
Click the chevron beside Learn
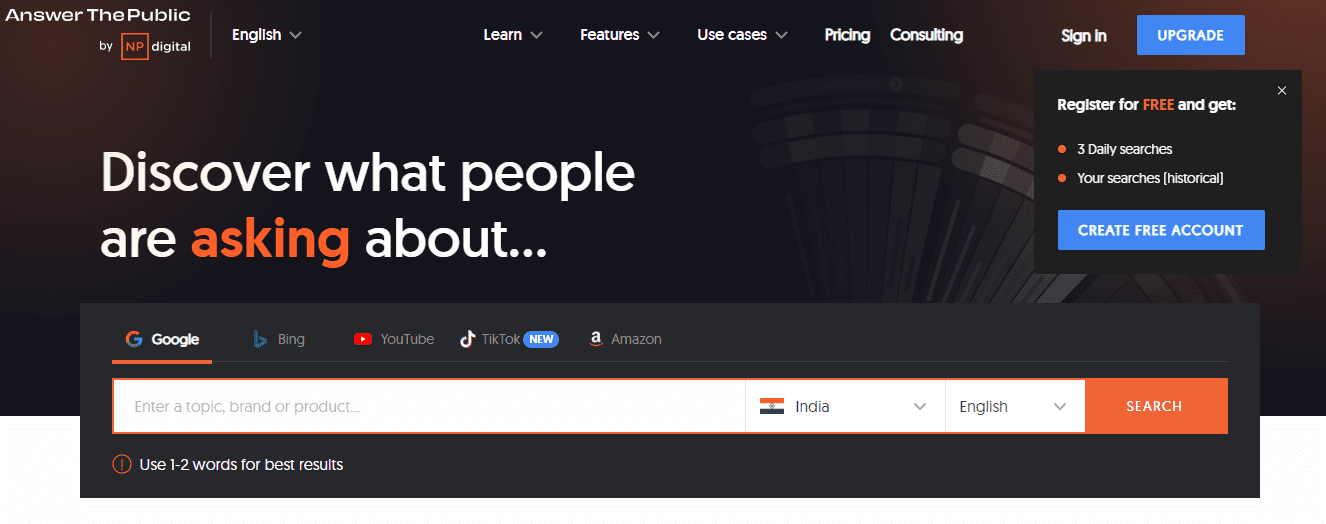537,35
